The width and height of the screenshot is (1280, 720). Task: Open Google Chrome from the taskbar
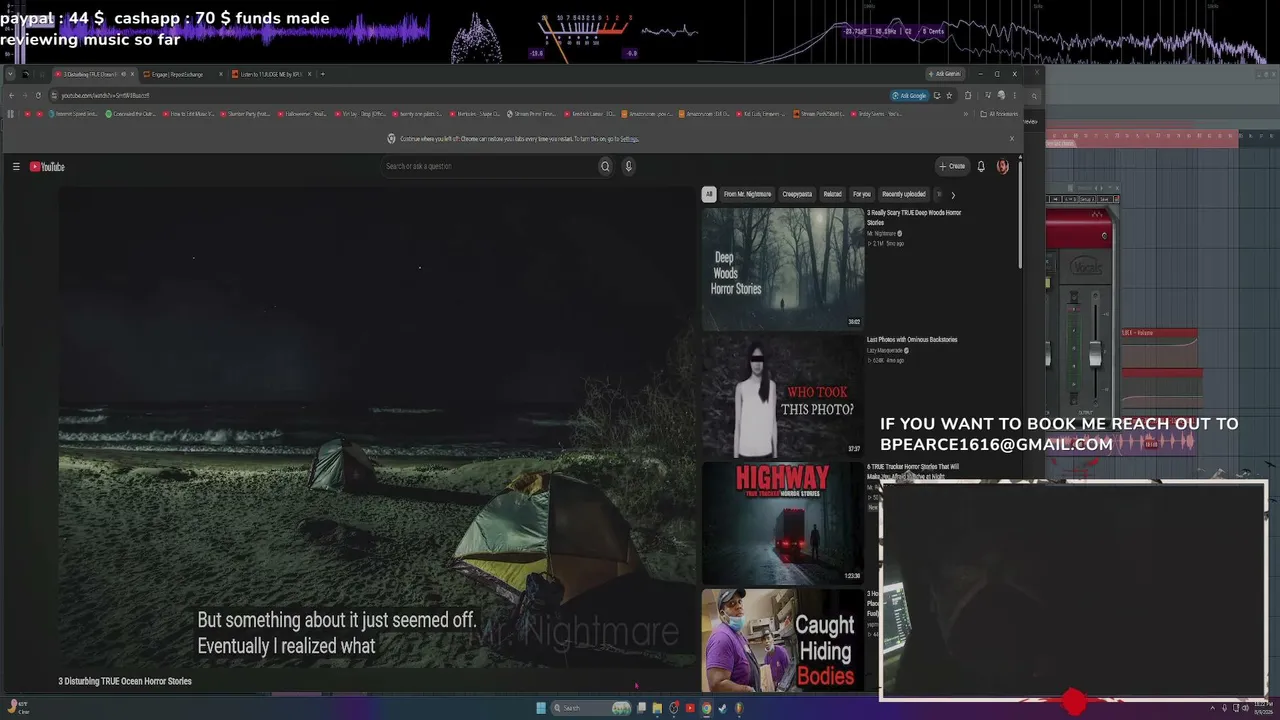click(x=706, y=708)
